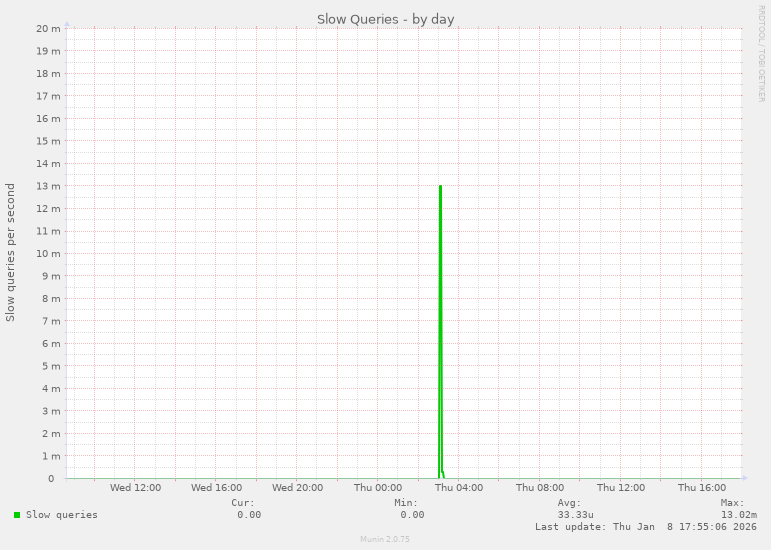Click the 'Max:' column header
The image size is (771, 550).
733,503
